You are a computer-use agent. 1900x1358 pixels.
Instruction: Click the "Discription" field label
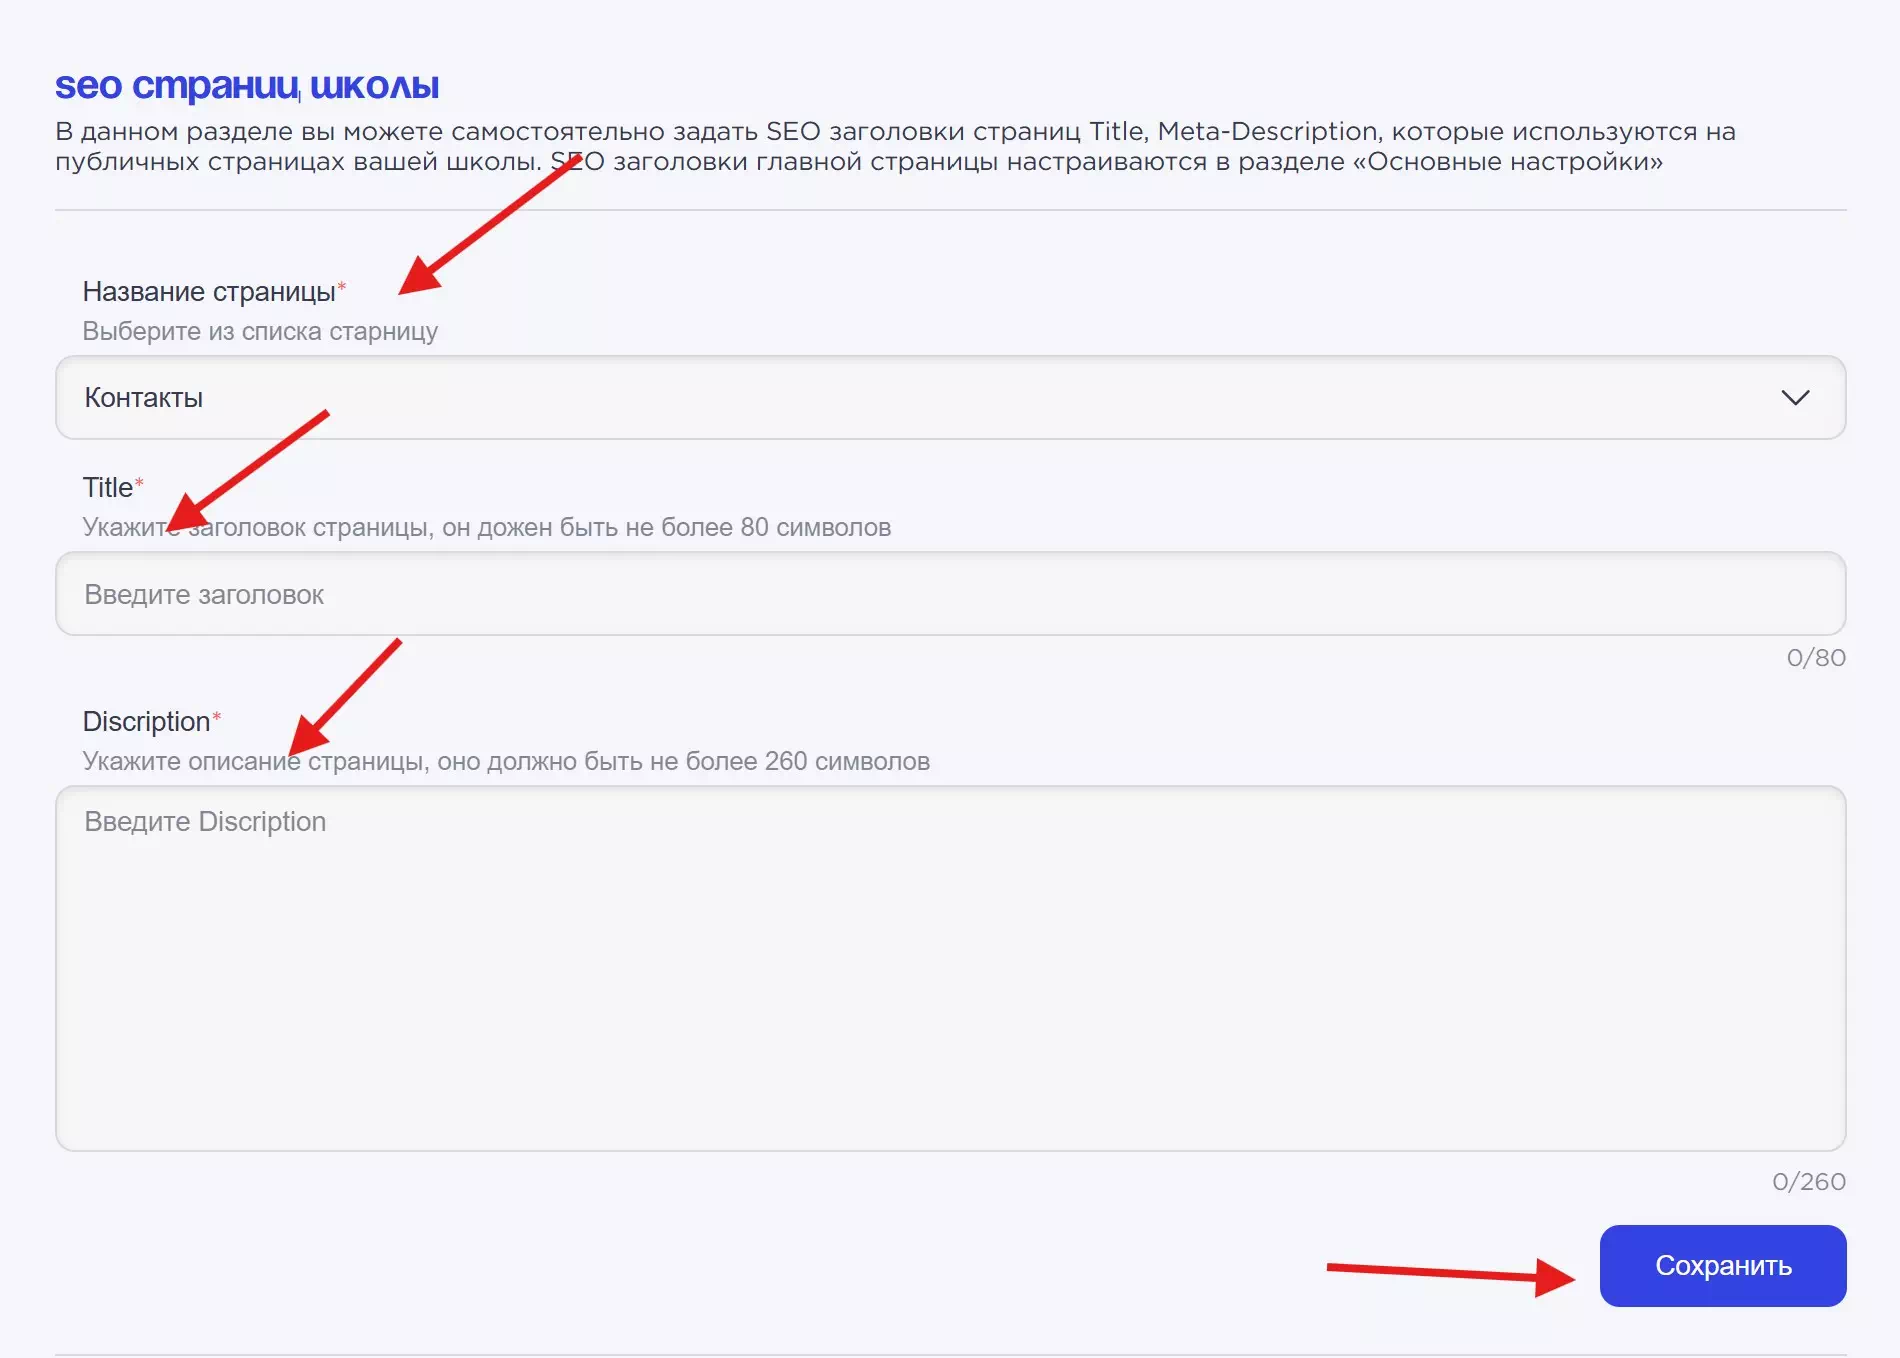[146, 722]
